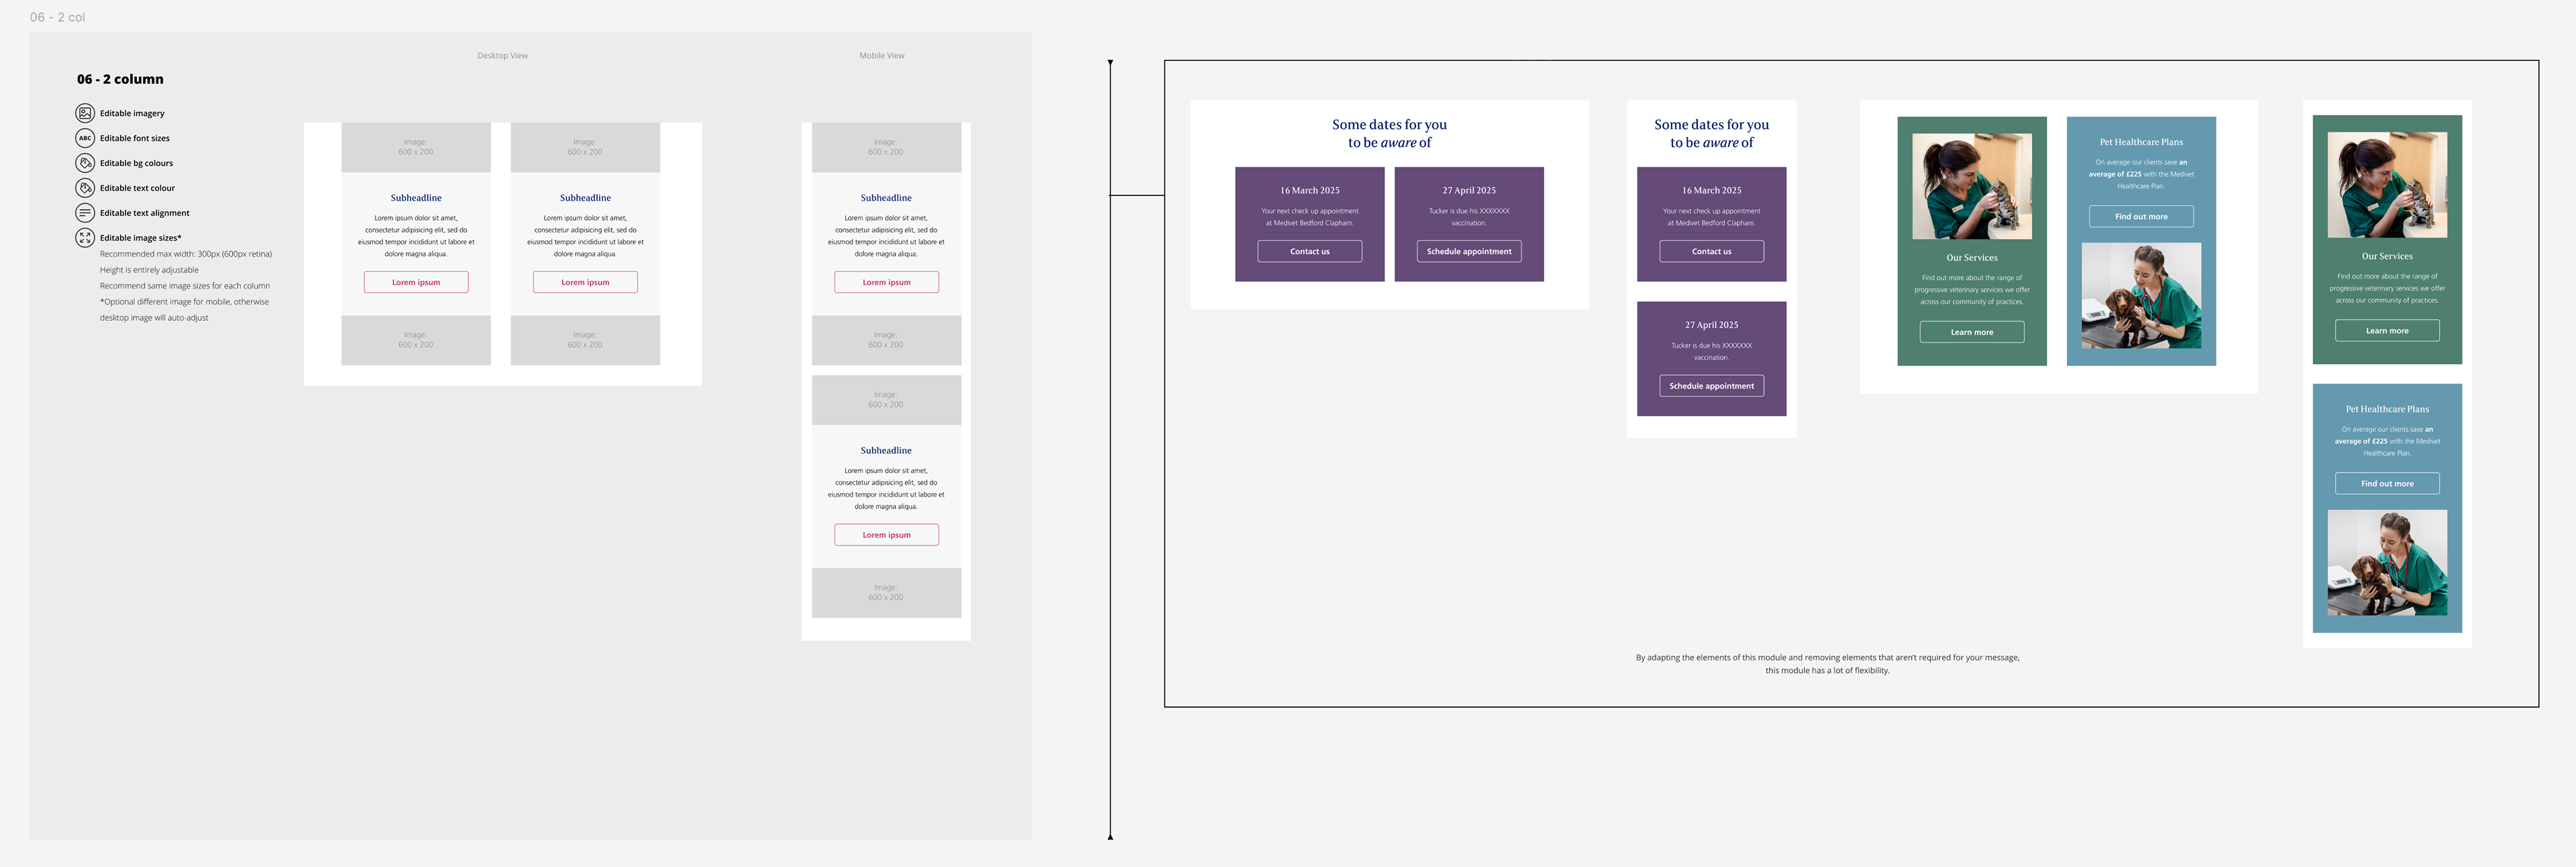2576x867 pixels.
Task: Click the 06 - 2 column heading text
Action: pos(120,79)
